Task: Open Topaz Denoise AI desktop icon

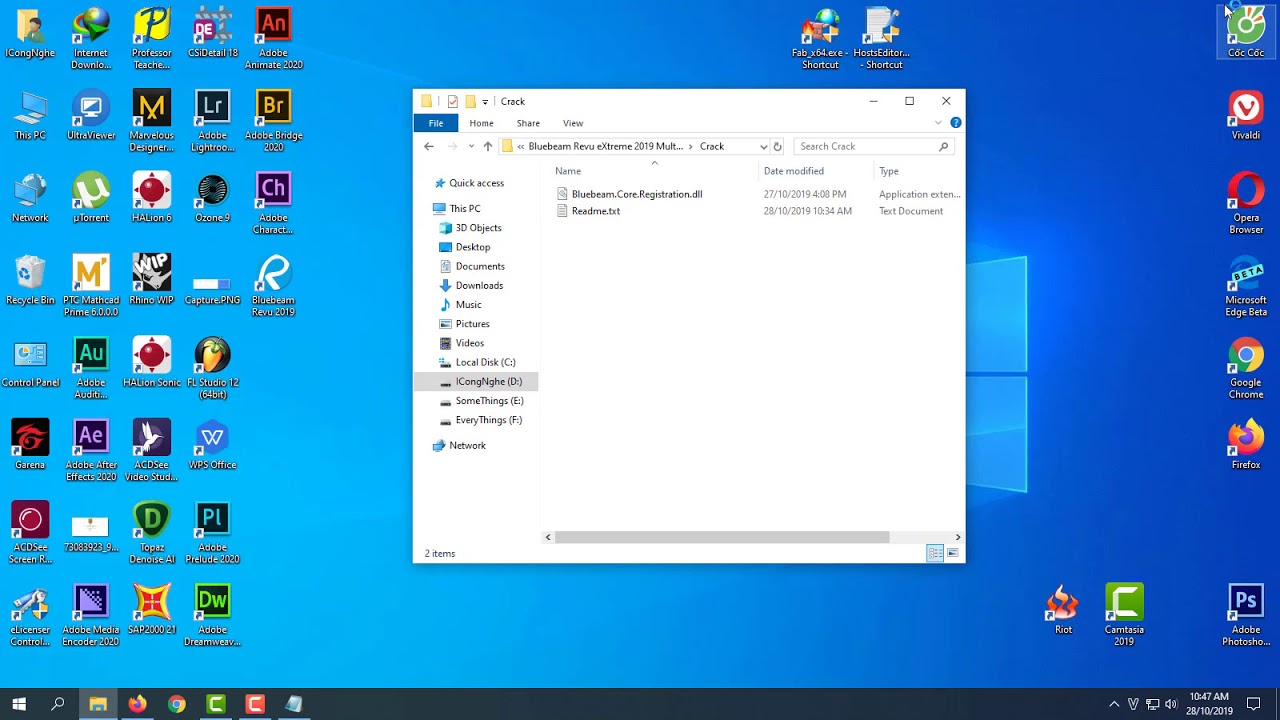Action: coord(151,533)
